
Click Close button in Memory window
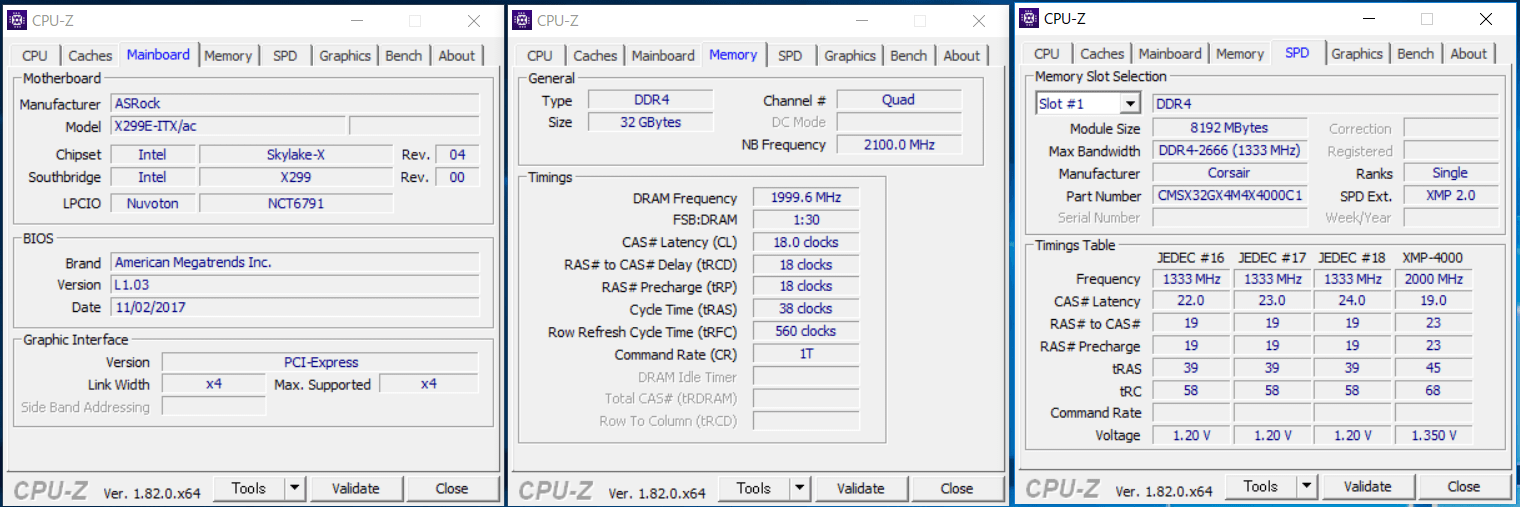coord(957,488)
